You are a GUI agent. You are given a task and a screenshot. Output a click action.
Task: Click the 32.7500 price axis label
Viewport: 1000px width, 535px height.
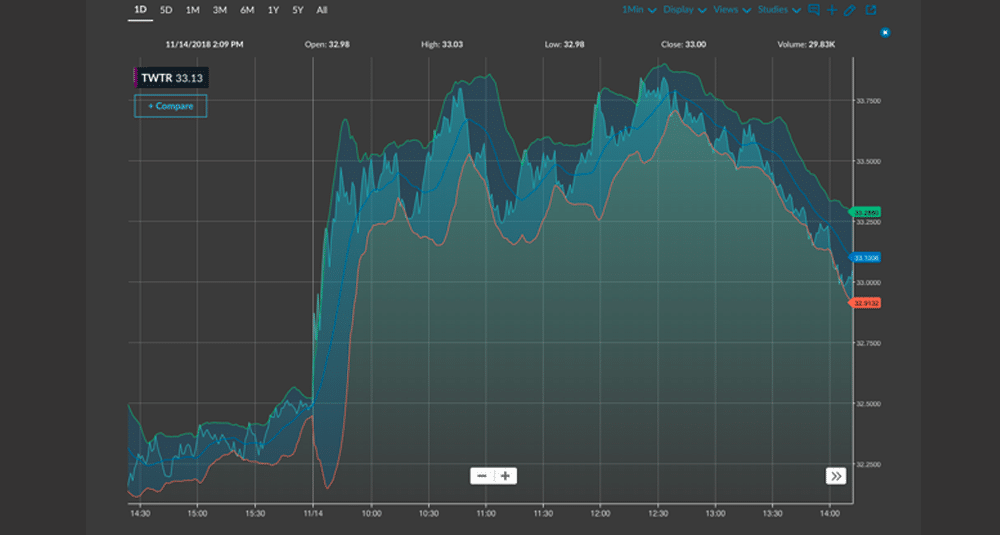click(x=868, y=343)
